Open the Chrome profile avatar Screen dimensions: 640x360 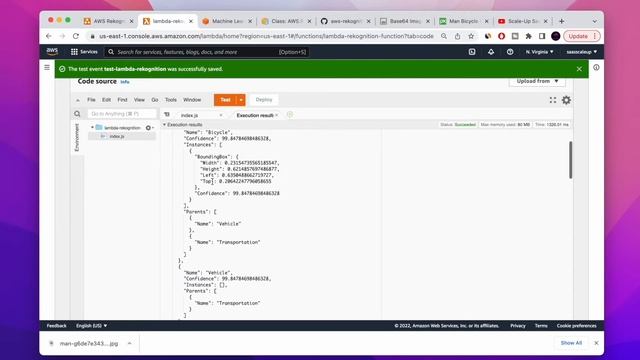(556, 36)
